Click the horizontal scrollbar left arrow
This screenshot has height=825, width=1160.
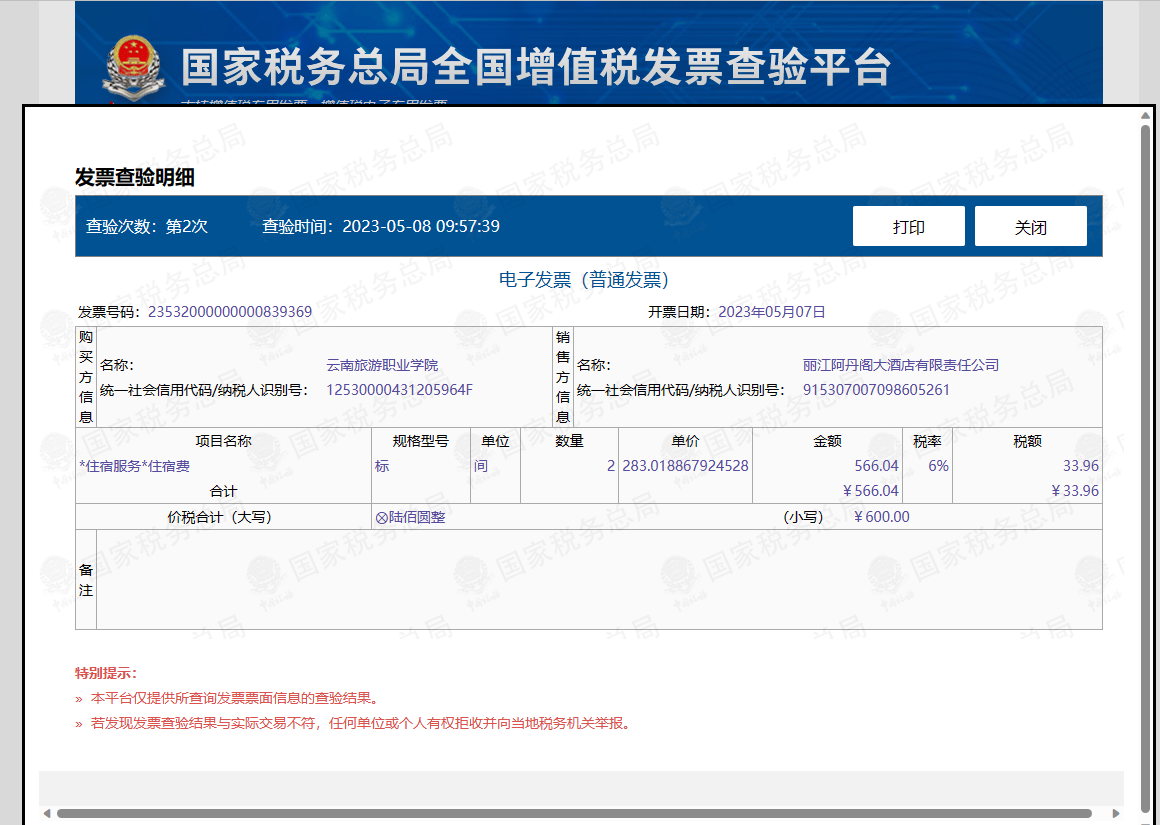[x=46, y=813]
